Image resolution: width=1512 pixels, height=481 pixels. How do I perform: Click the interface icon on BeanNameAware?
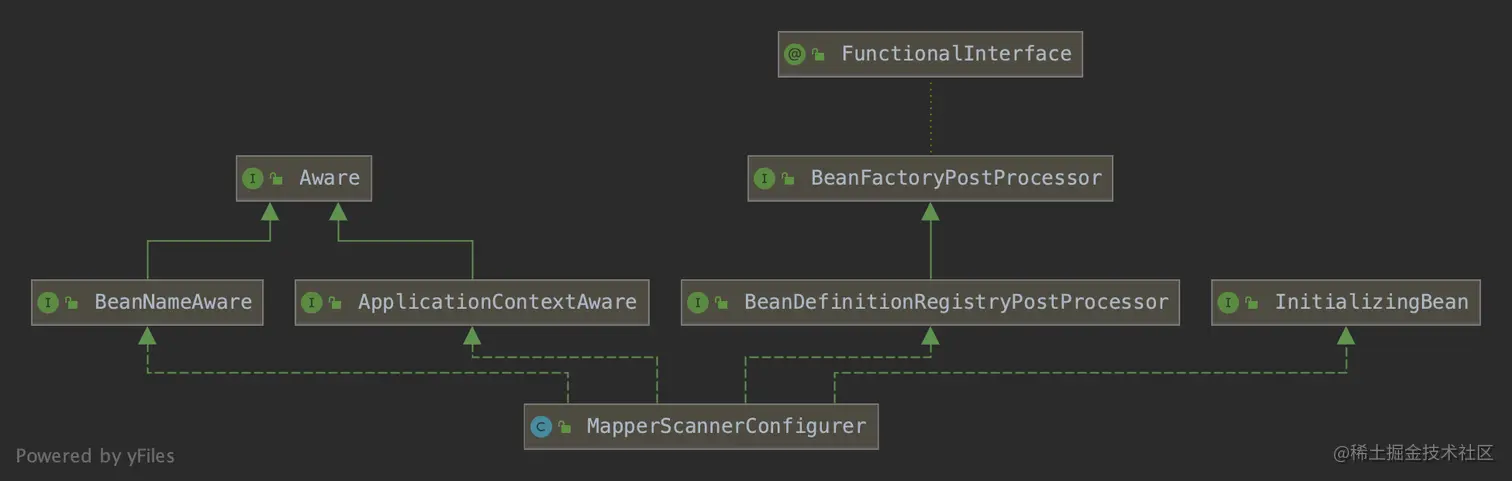(48, 302)
